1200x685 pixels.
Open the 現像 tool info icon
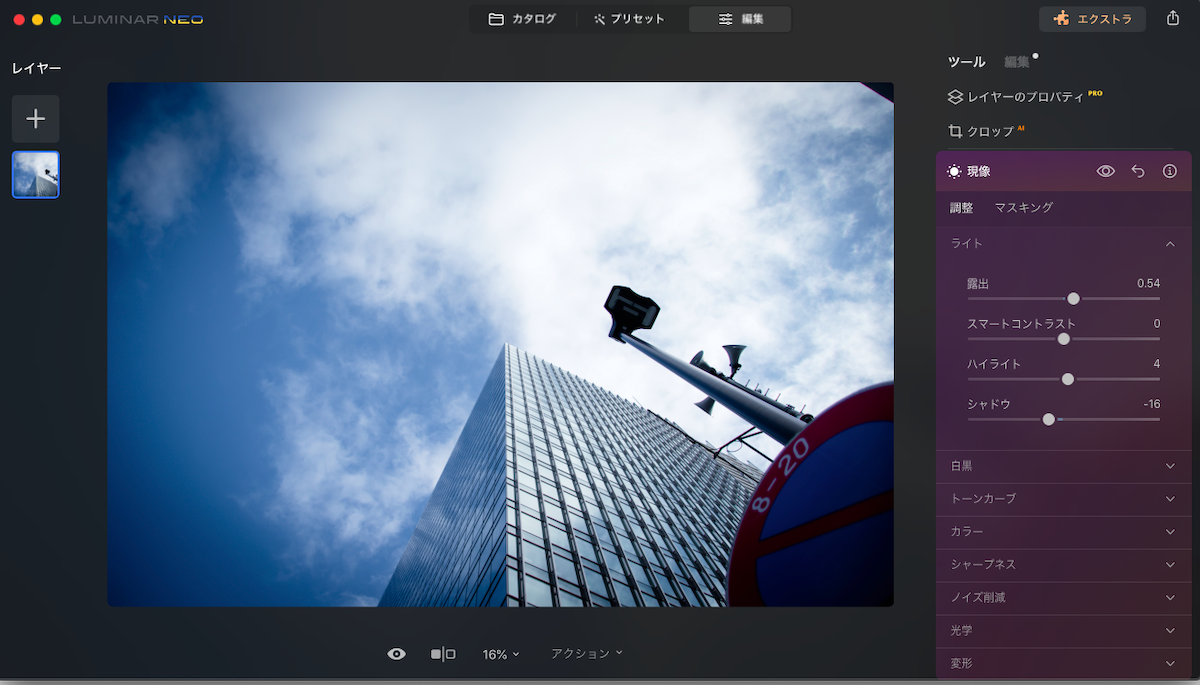coord(1169,172)
